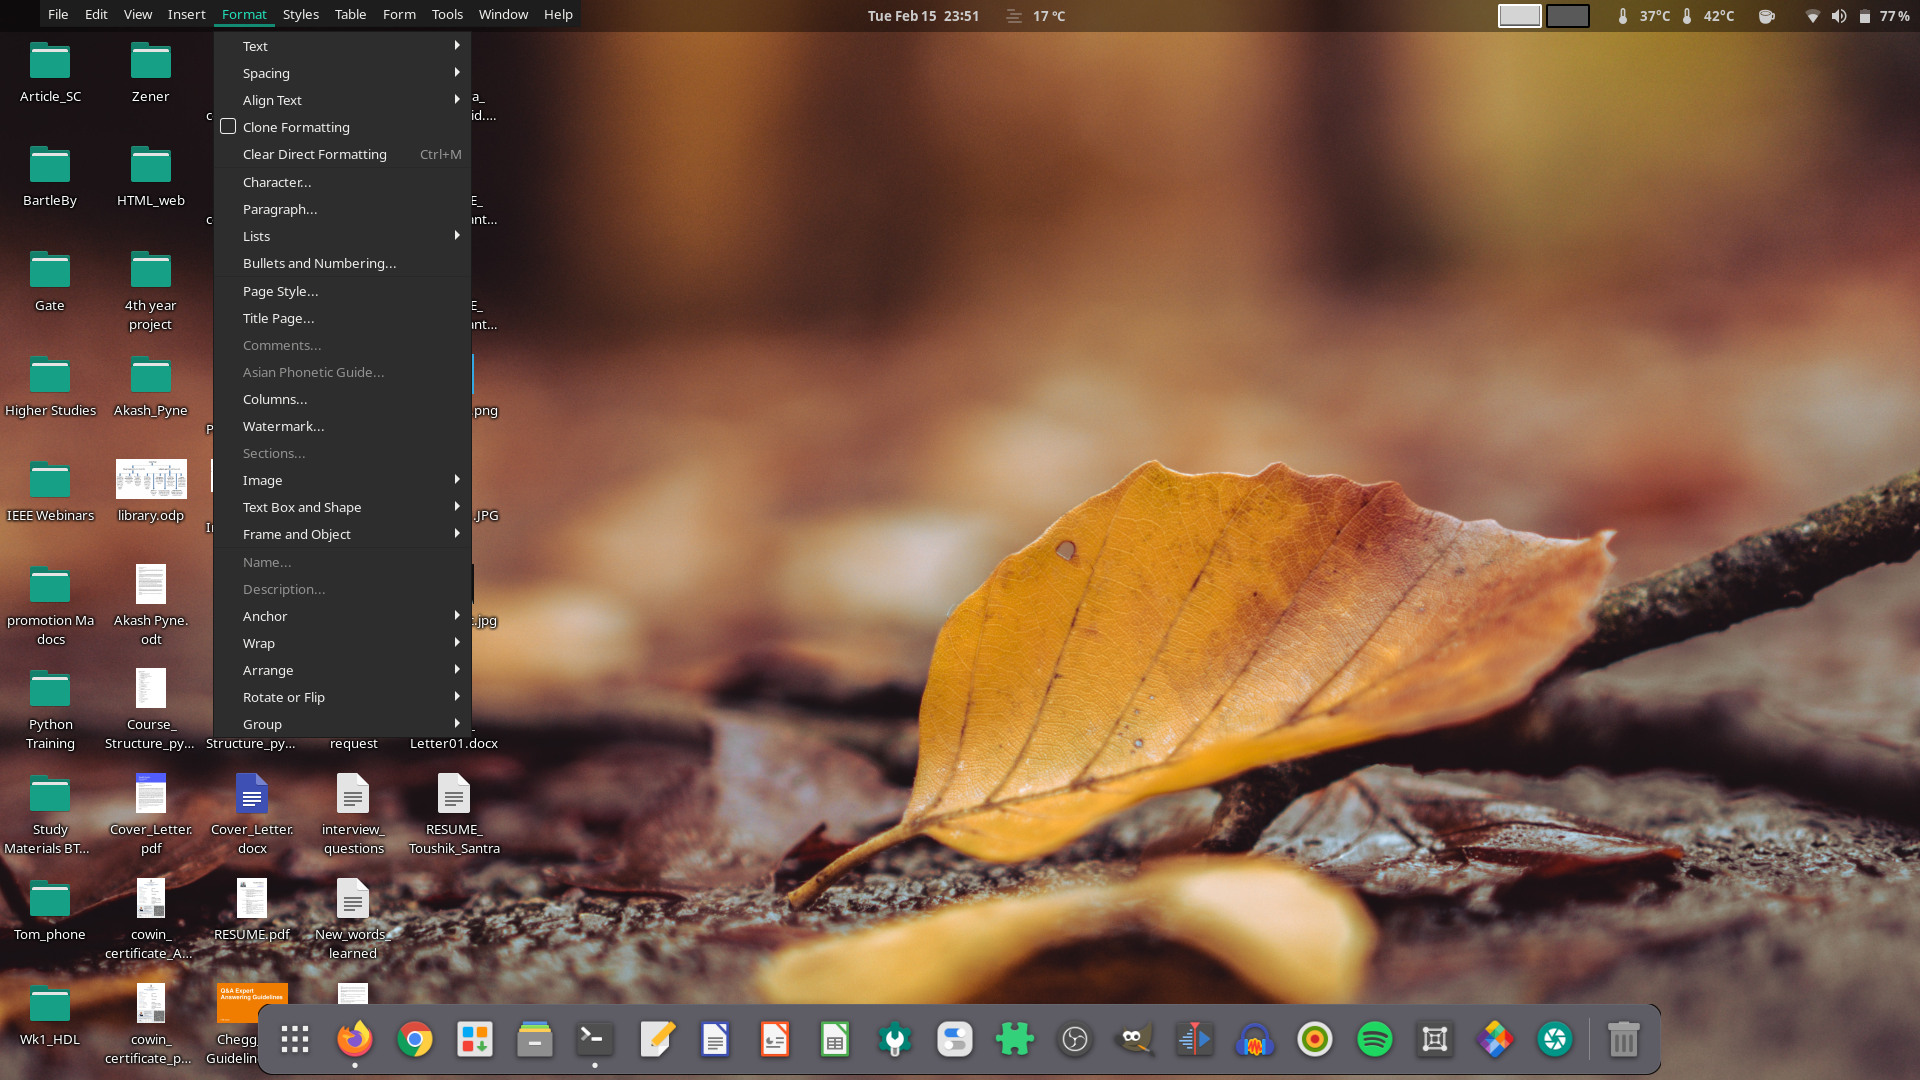The width and height of the screenshot is (1920, 1080).
Task: Open the Terminal from the dock
Action: [595, 1040]
